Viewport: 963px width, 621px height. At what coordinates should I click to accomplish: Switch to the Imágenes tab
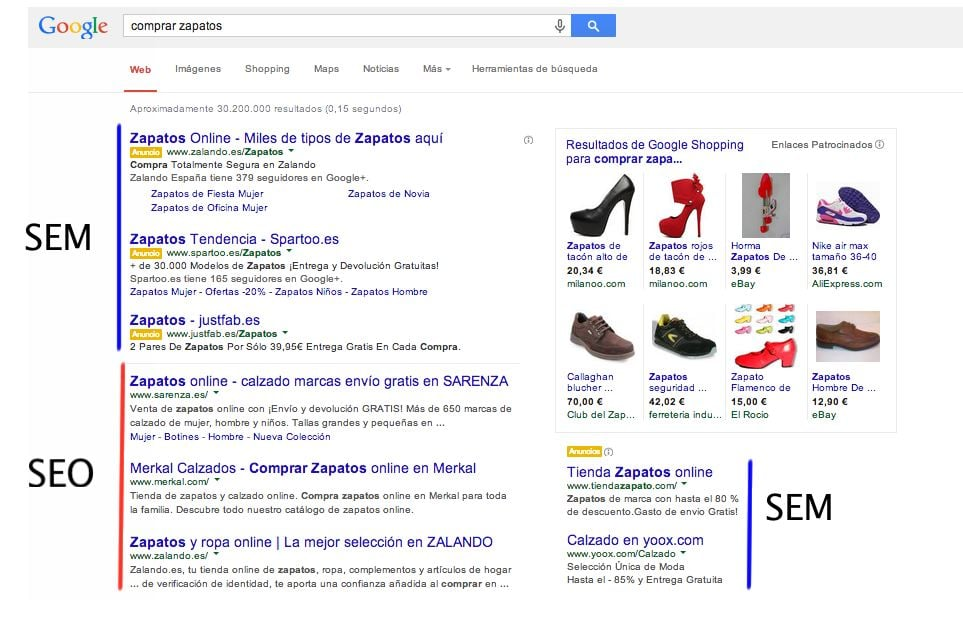(198, 69)
